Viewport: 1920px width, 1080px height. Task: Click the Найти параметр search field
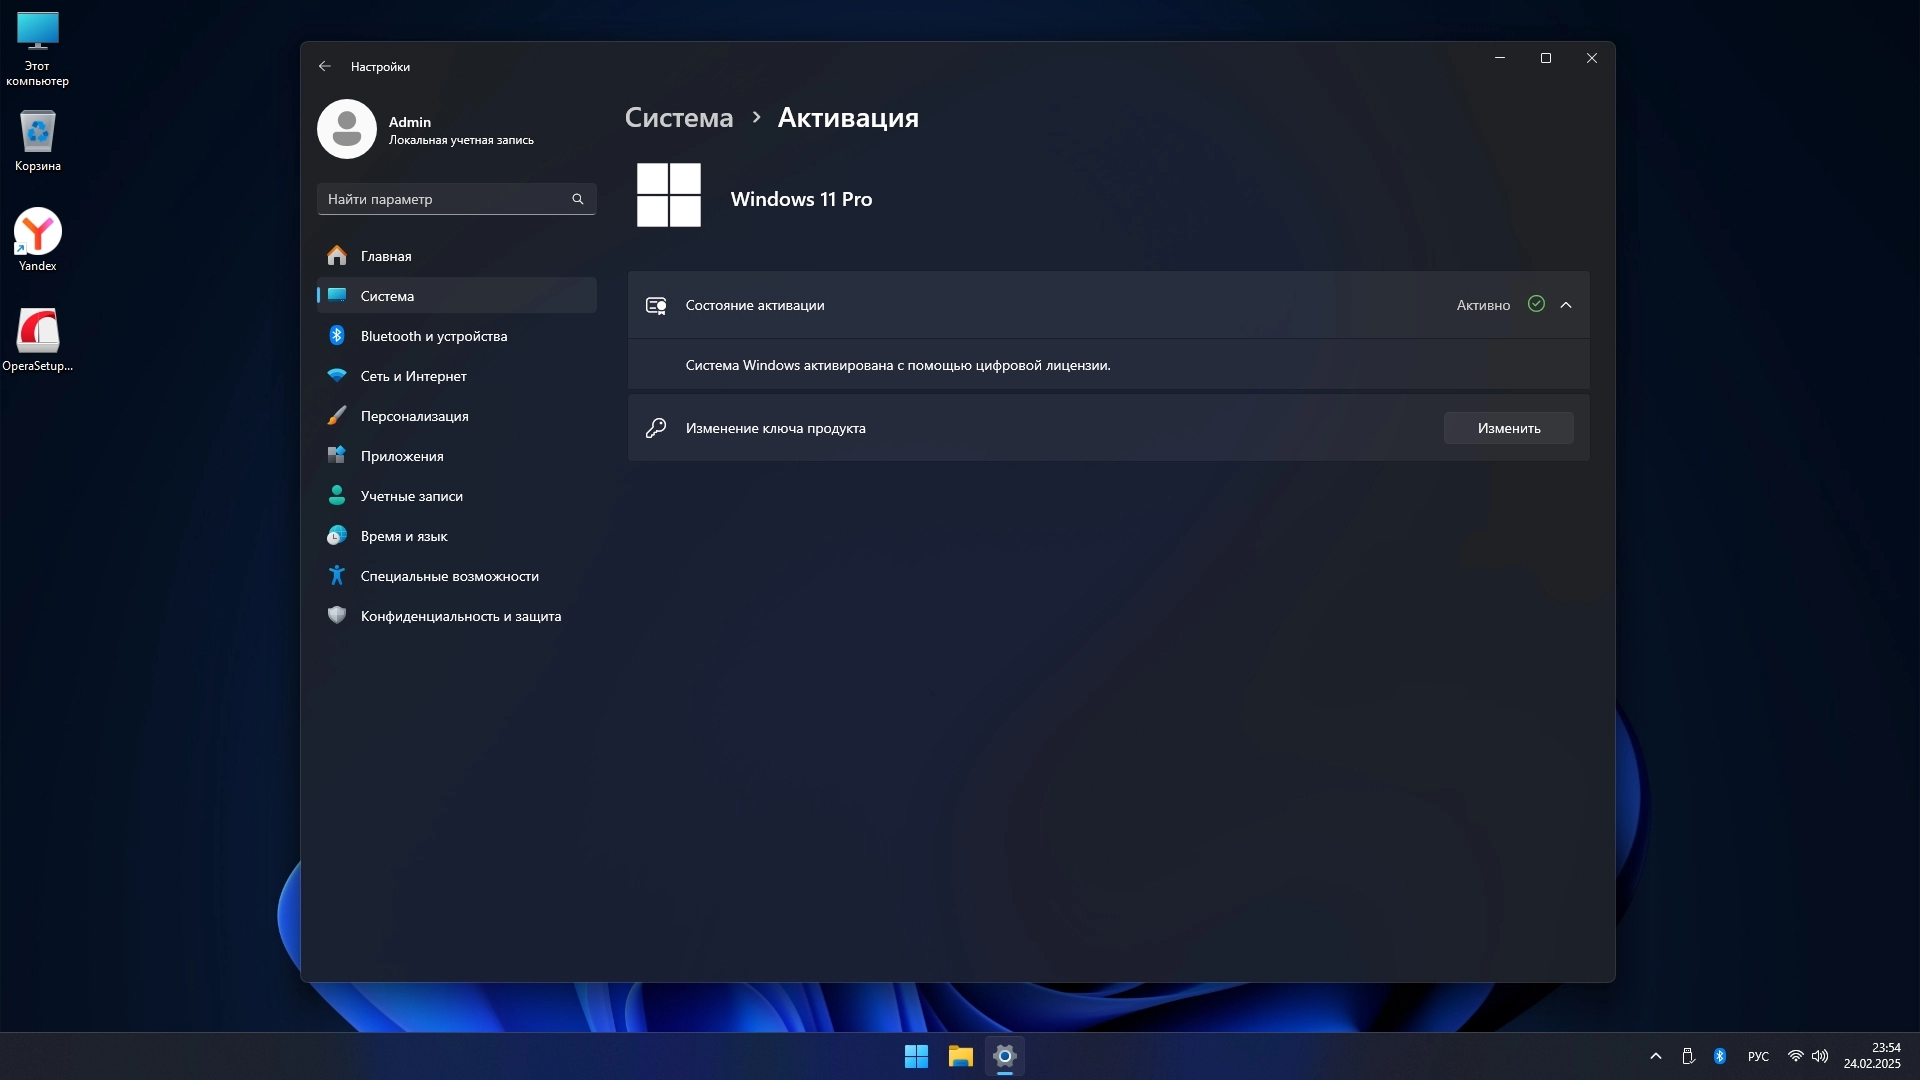(x=445, y=199)
